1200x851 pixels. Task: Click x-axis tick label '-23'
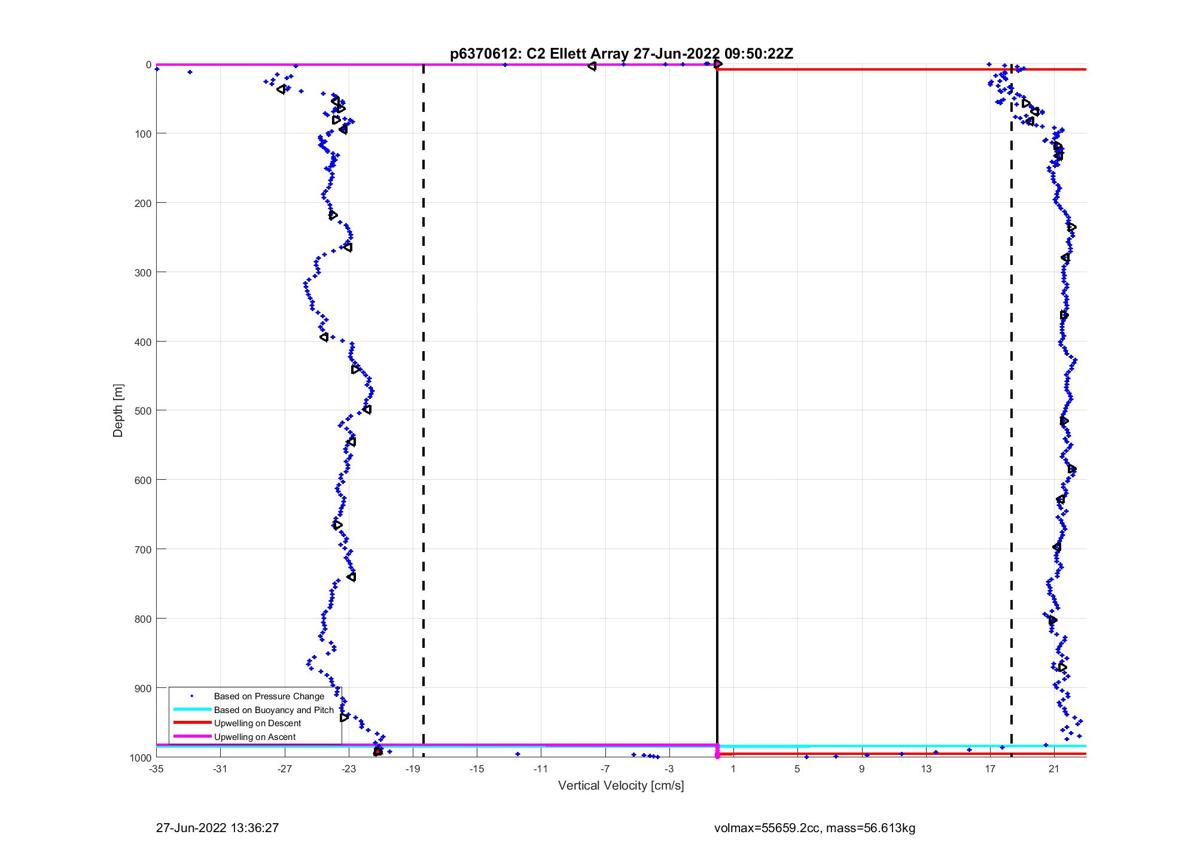[x=348, y=769]
